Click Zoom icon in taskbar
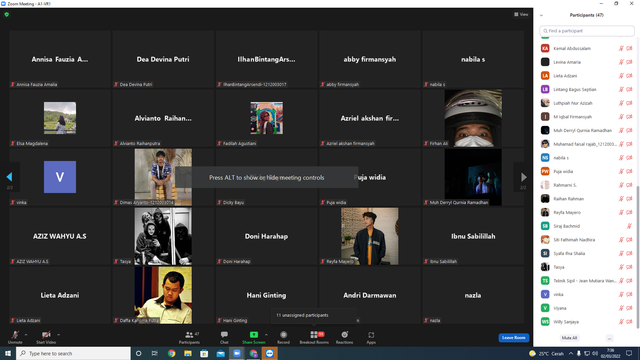The height and width of the screenshot is (360, 640). 237,353
